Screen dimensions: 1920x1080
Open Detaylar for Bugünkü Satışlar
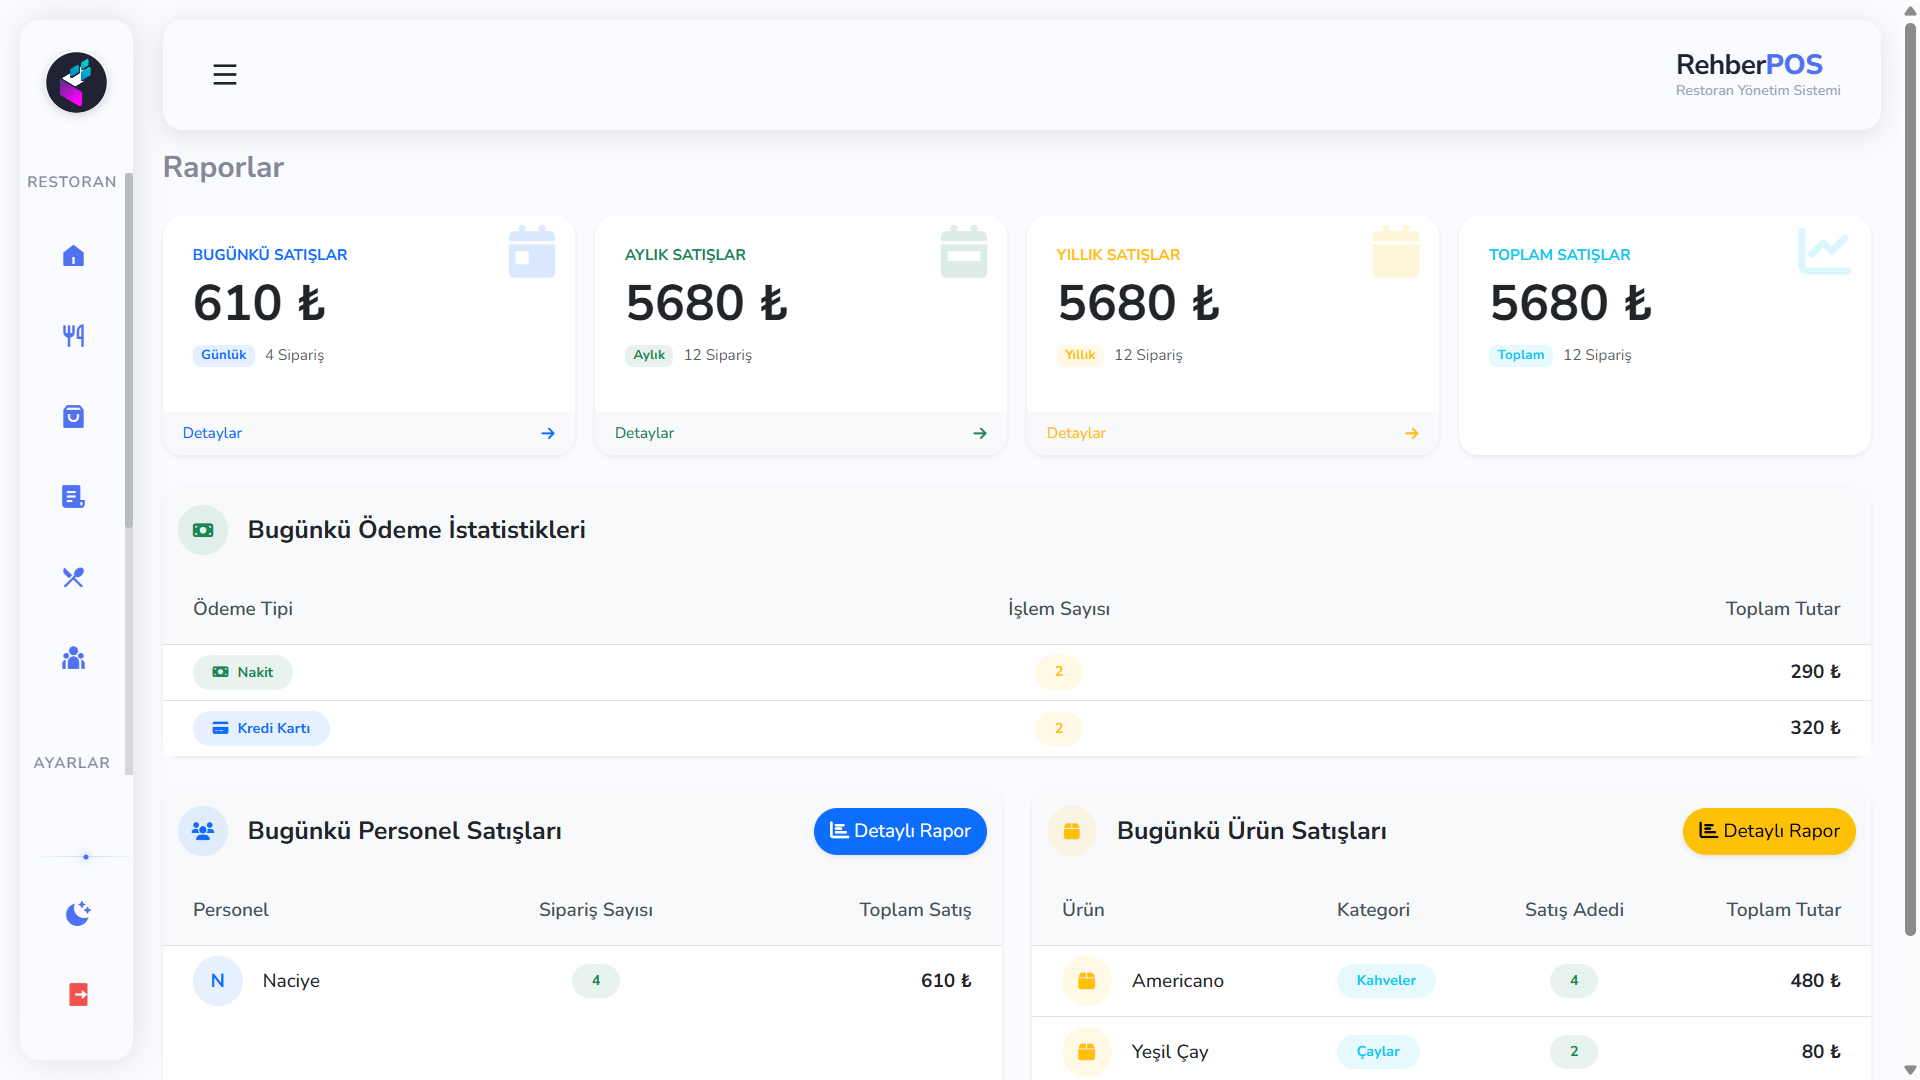[212, 433]
